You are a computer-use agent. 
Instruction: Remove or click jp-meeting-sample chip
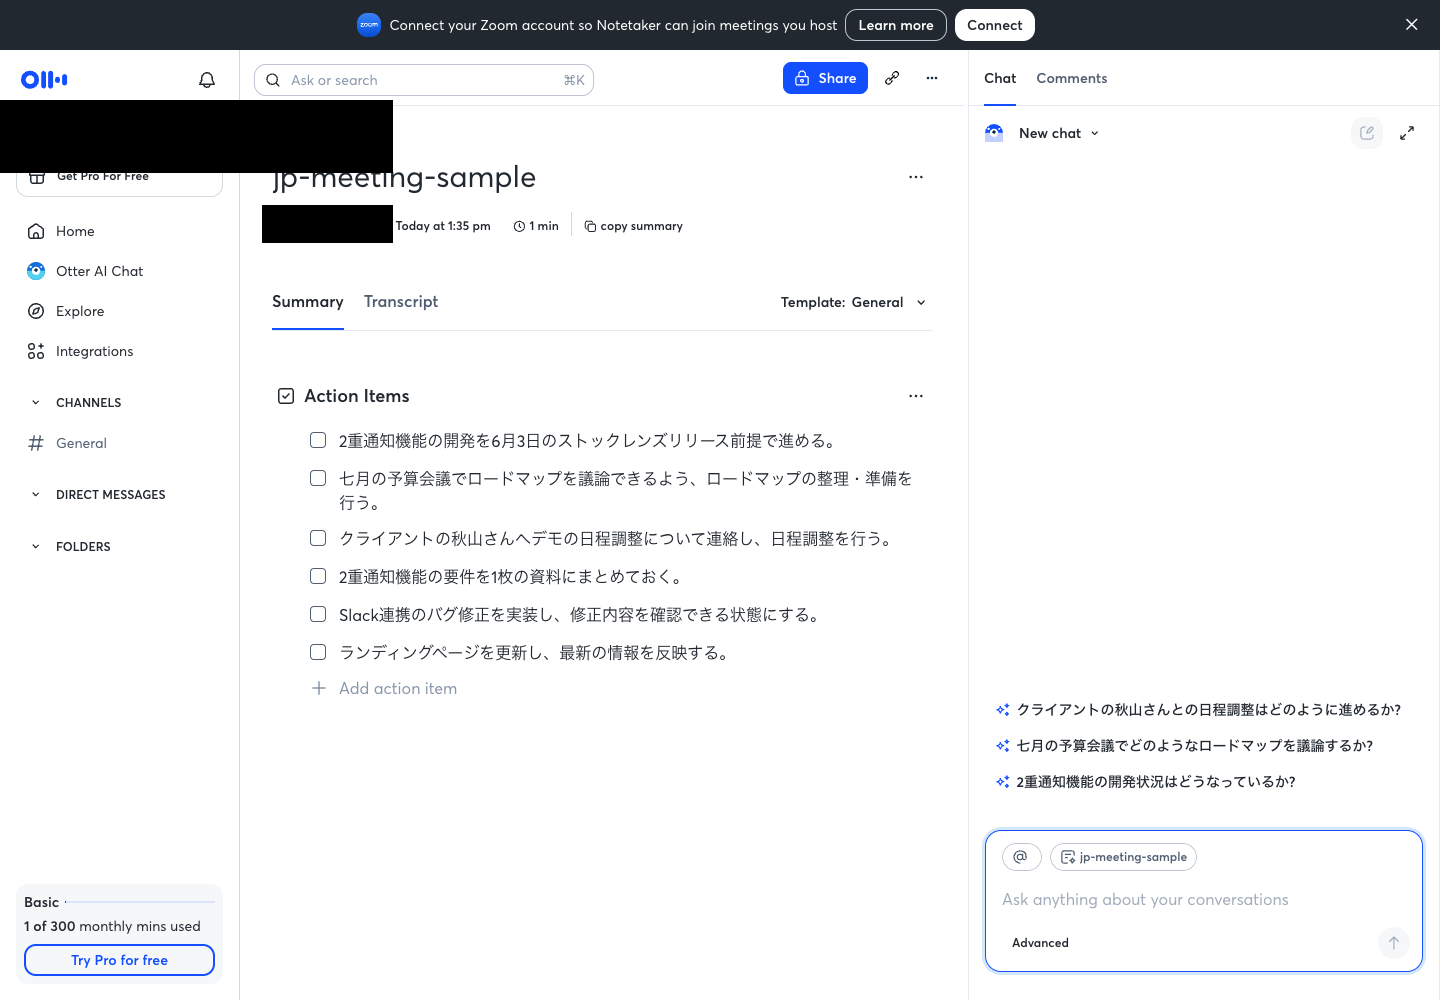point(1123,857)
